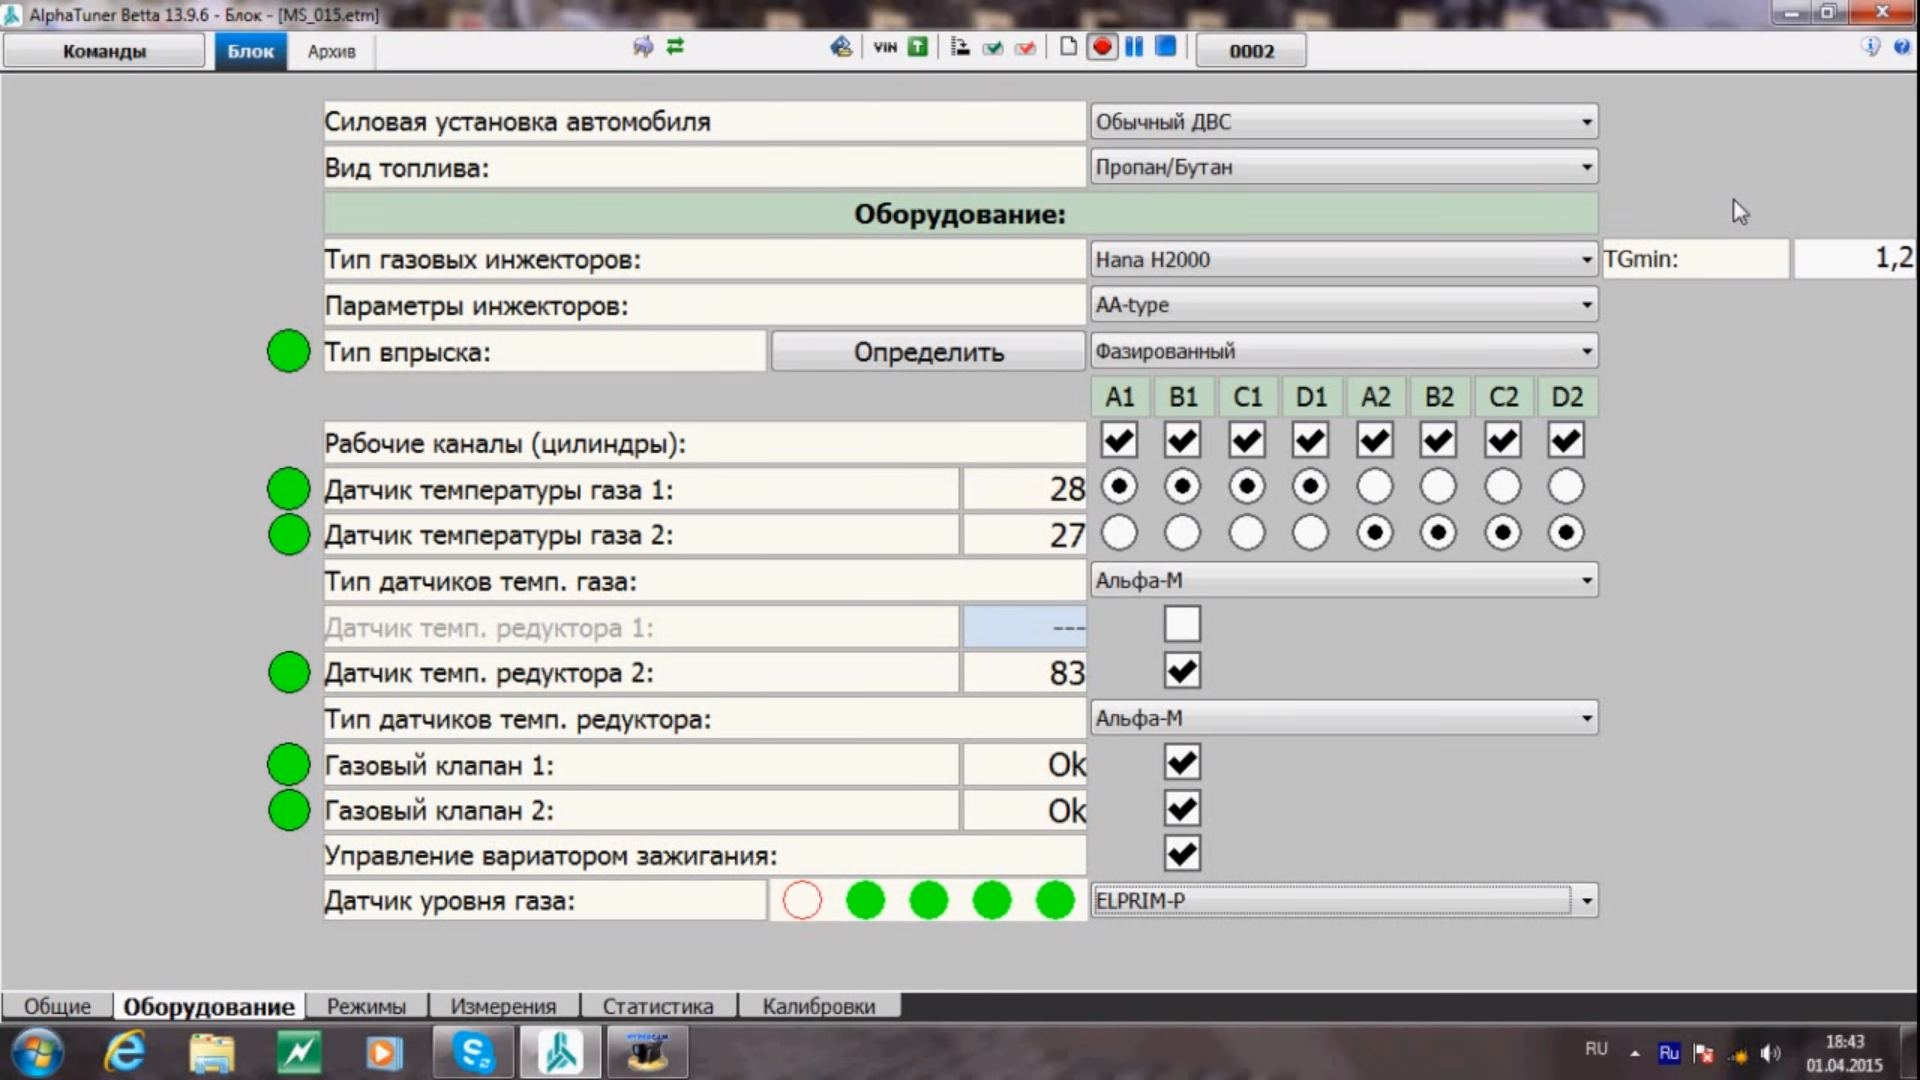Click the TGmin value field
Viewport: 1920px width, 1080px height.
point(1853,259)
